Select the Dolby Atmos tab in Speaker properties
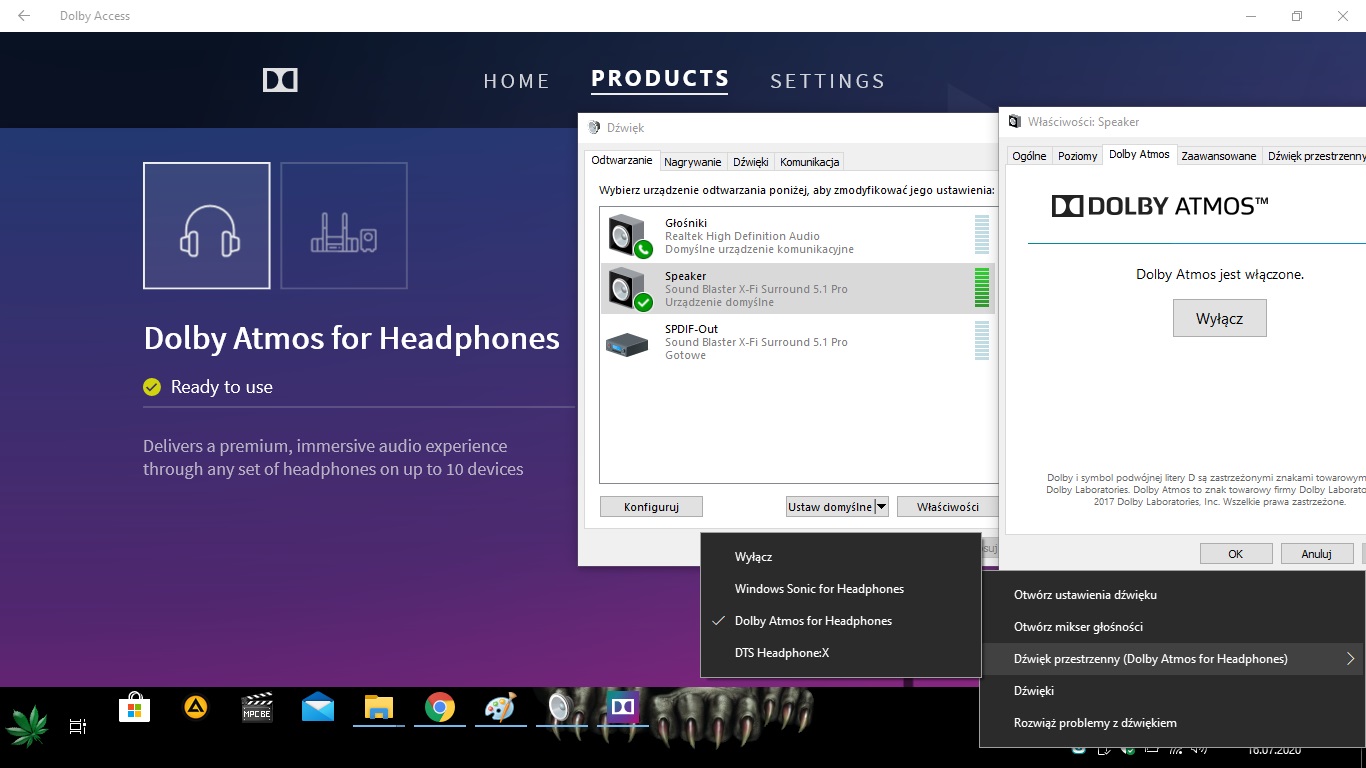The image size is (1366, 768). [1139, 154]
